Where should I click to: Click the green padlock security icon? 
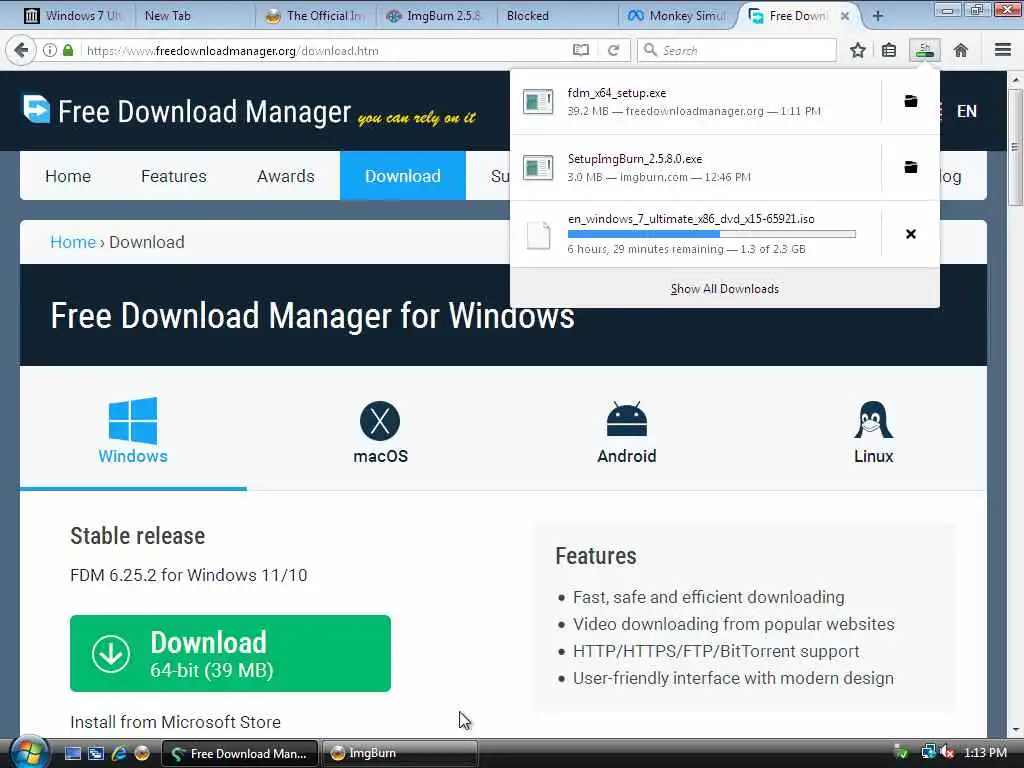(x=68, y=50)
